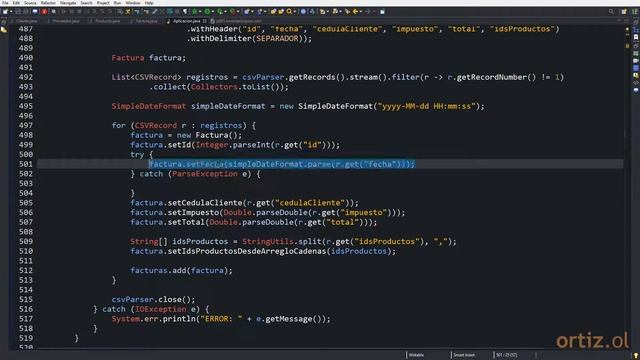The image size is (640, 360).
Task: Click the warning marker in overview ruler
Action: [x=627, y=46]
